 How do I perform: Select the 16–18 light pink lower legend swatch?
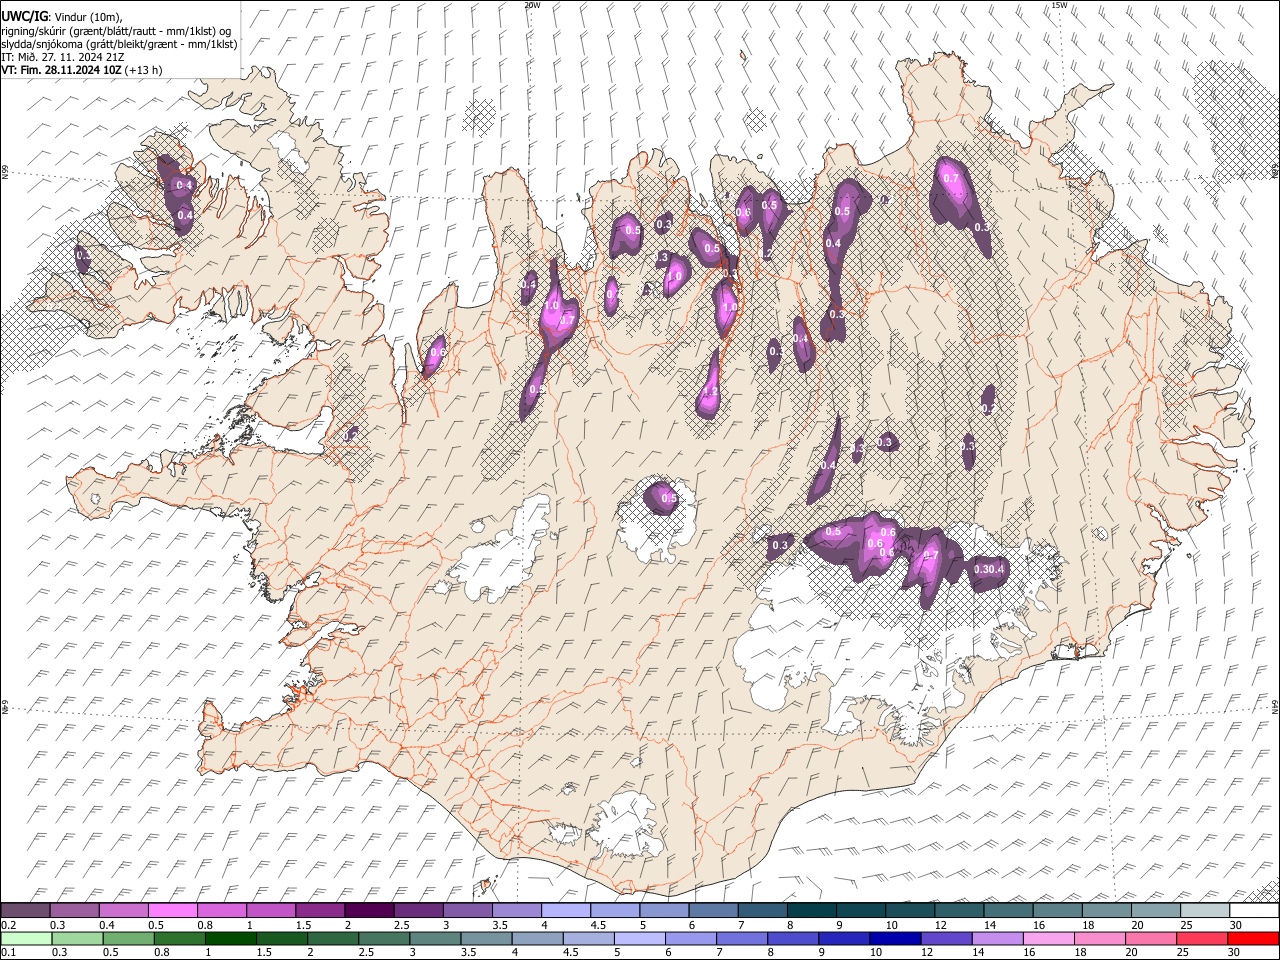[x=1048, y=938]
